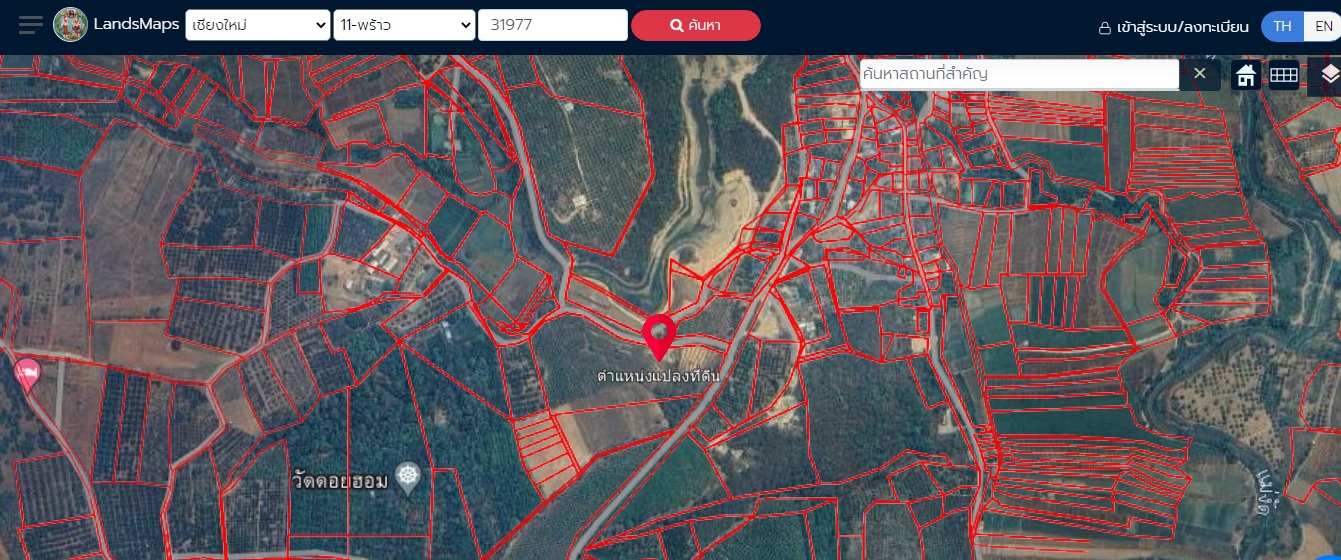This screenshot has width=1341, height=560.
Task: Click the LandsMaps title text
Action: 136,25
